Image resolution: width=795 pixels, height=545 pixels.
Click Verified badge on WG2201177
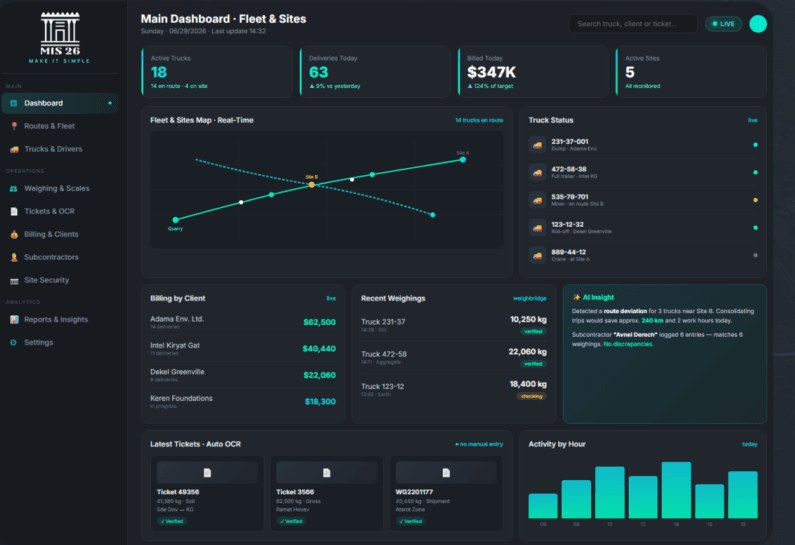click(x=411, y=521)
